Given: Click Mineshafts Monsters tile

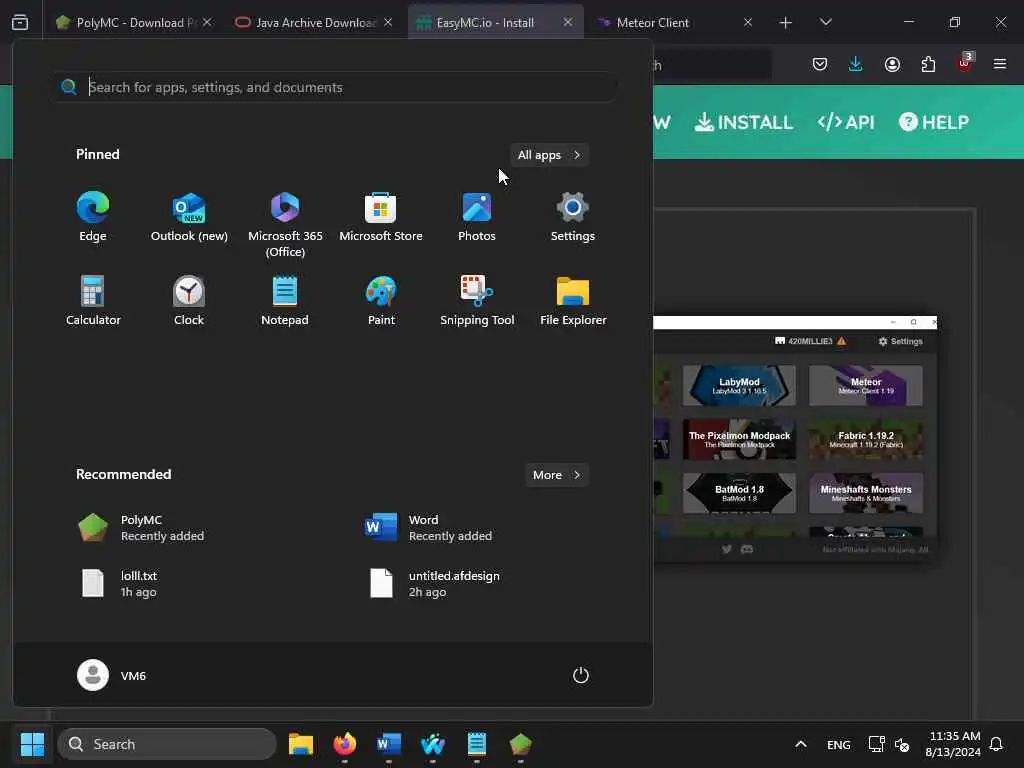Looking at the screenshot, I should coord(866,493).
